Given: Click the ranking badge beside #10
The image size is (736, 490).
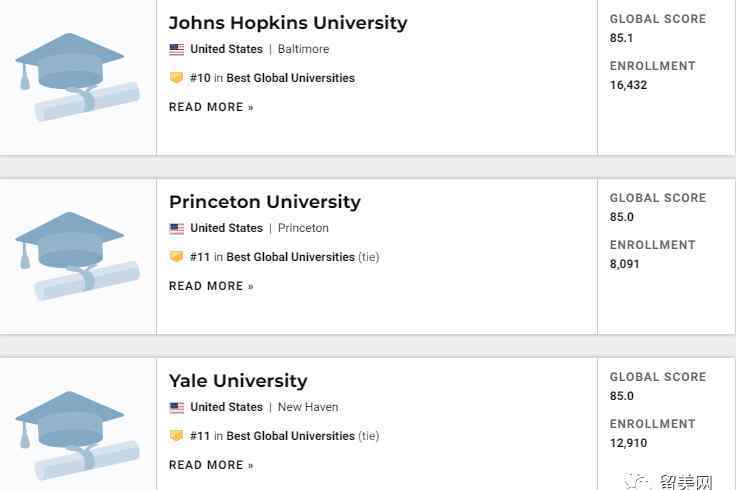Looking at the screenshot, I should (x=176, y=77).
